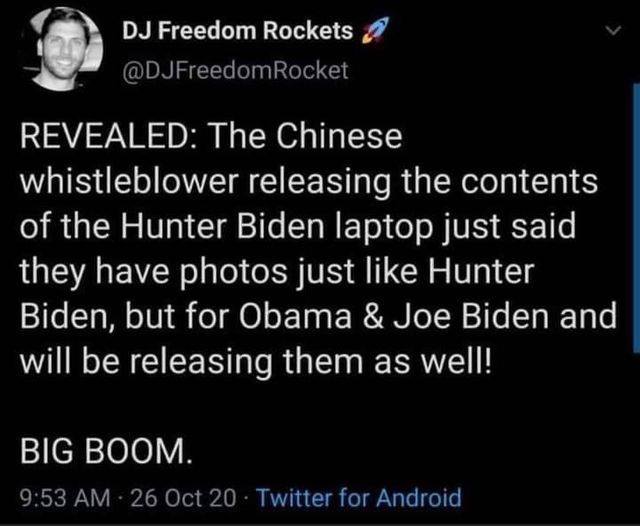
Task: Click the 26 Oct 20 date
Action: click(182, 498)
